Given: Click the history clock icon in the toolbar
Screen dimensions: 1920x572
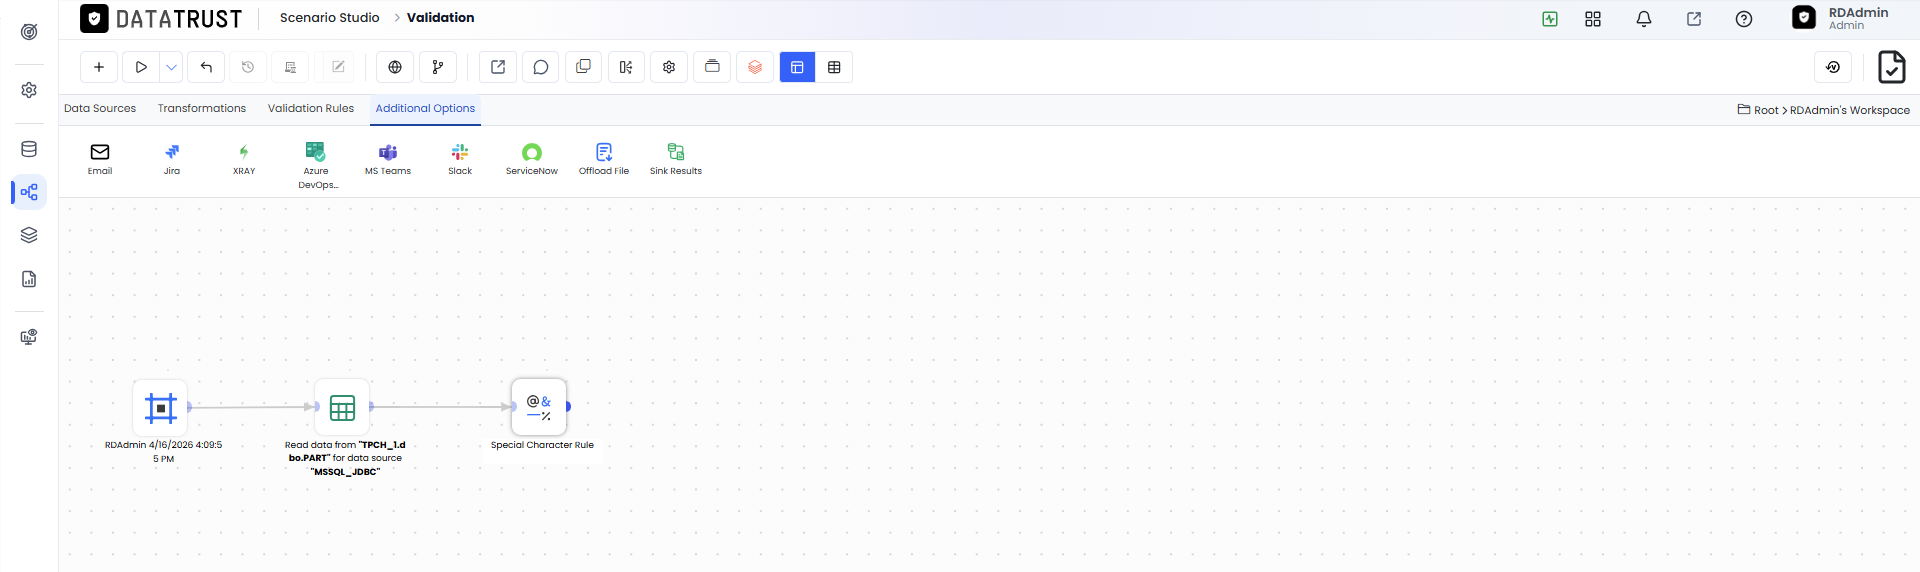Looking at the screenshot, I should [x=248, y=67].
